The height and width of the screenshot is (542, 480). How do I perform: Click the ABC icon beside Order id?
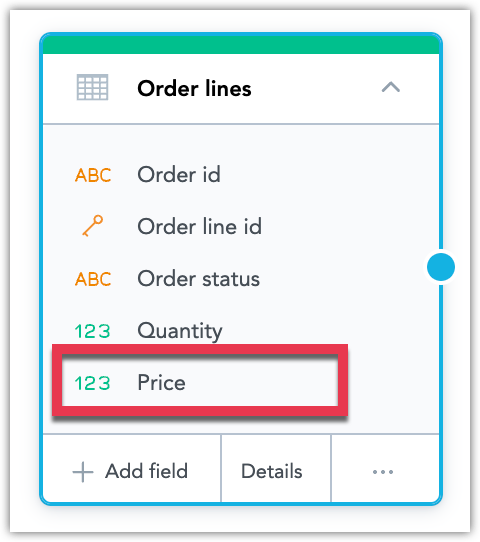point(93,175)
